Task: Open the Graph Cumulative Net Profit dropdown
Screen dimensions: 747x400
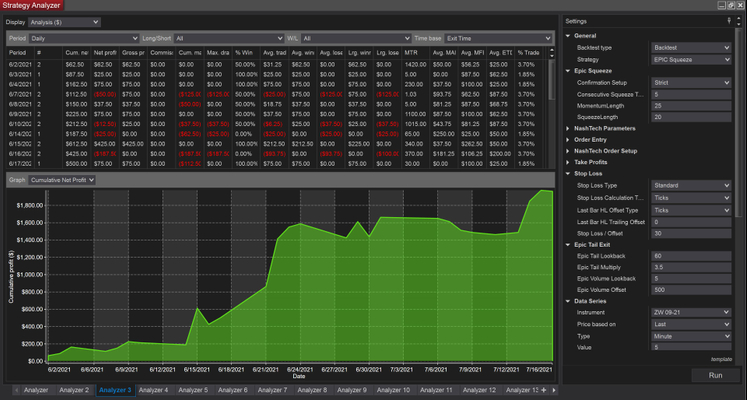Action: coord(61,180)
